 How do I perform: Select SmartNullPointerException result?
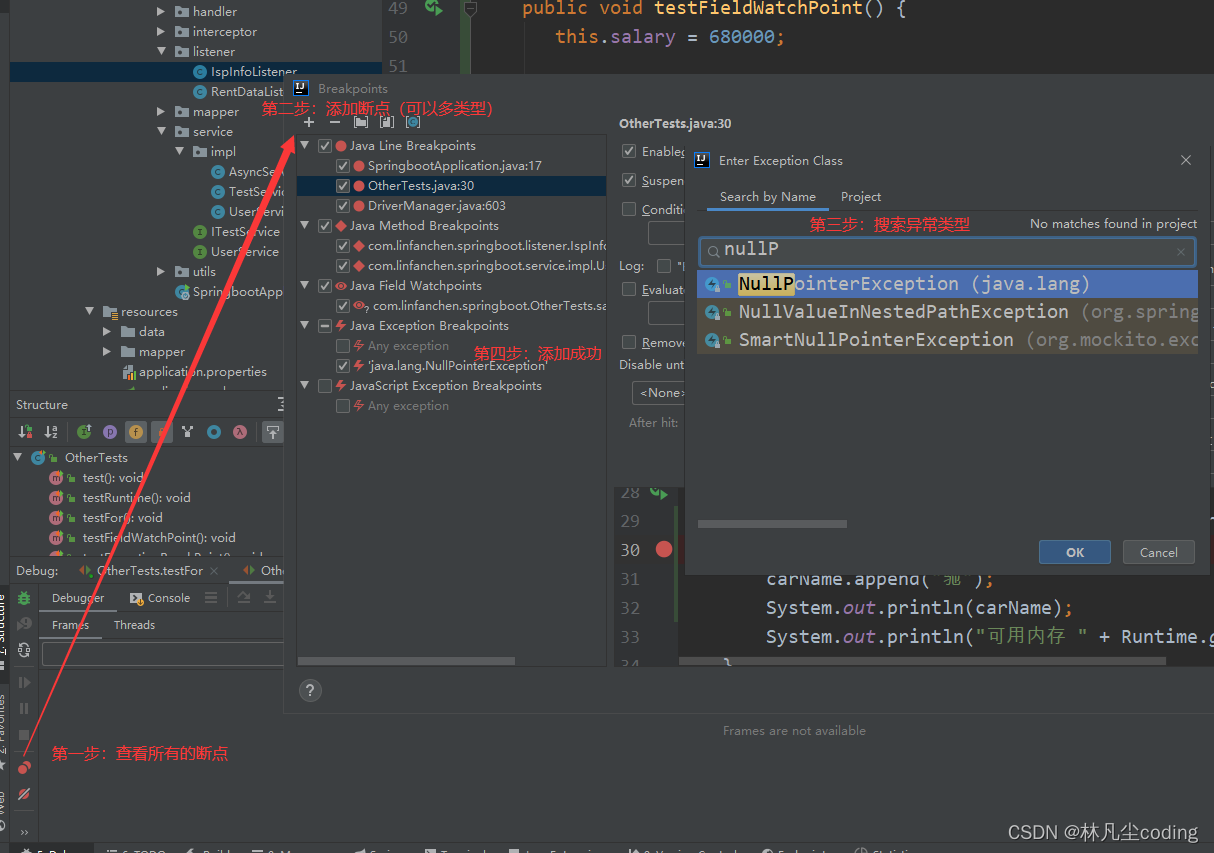pyautogui.click(x=947, y=340)
